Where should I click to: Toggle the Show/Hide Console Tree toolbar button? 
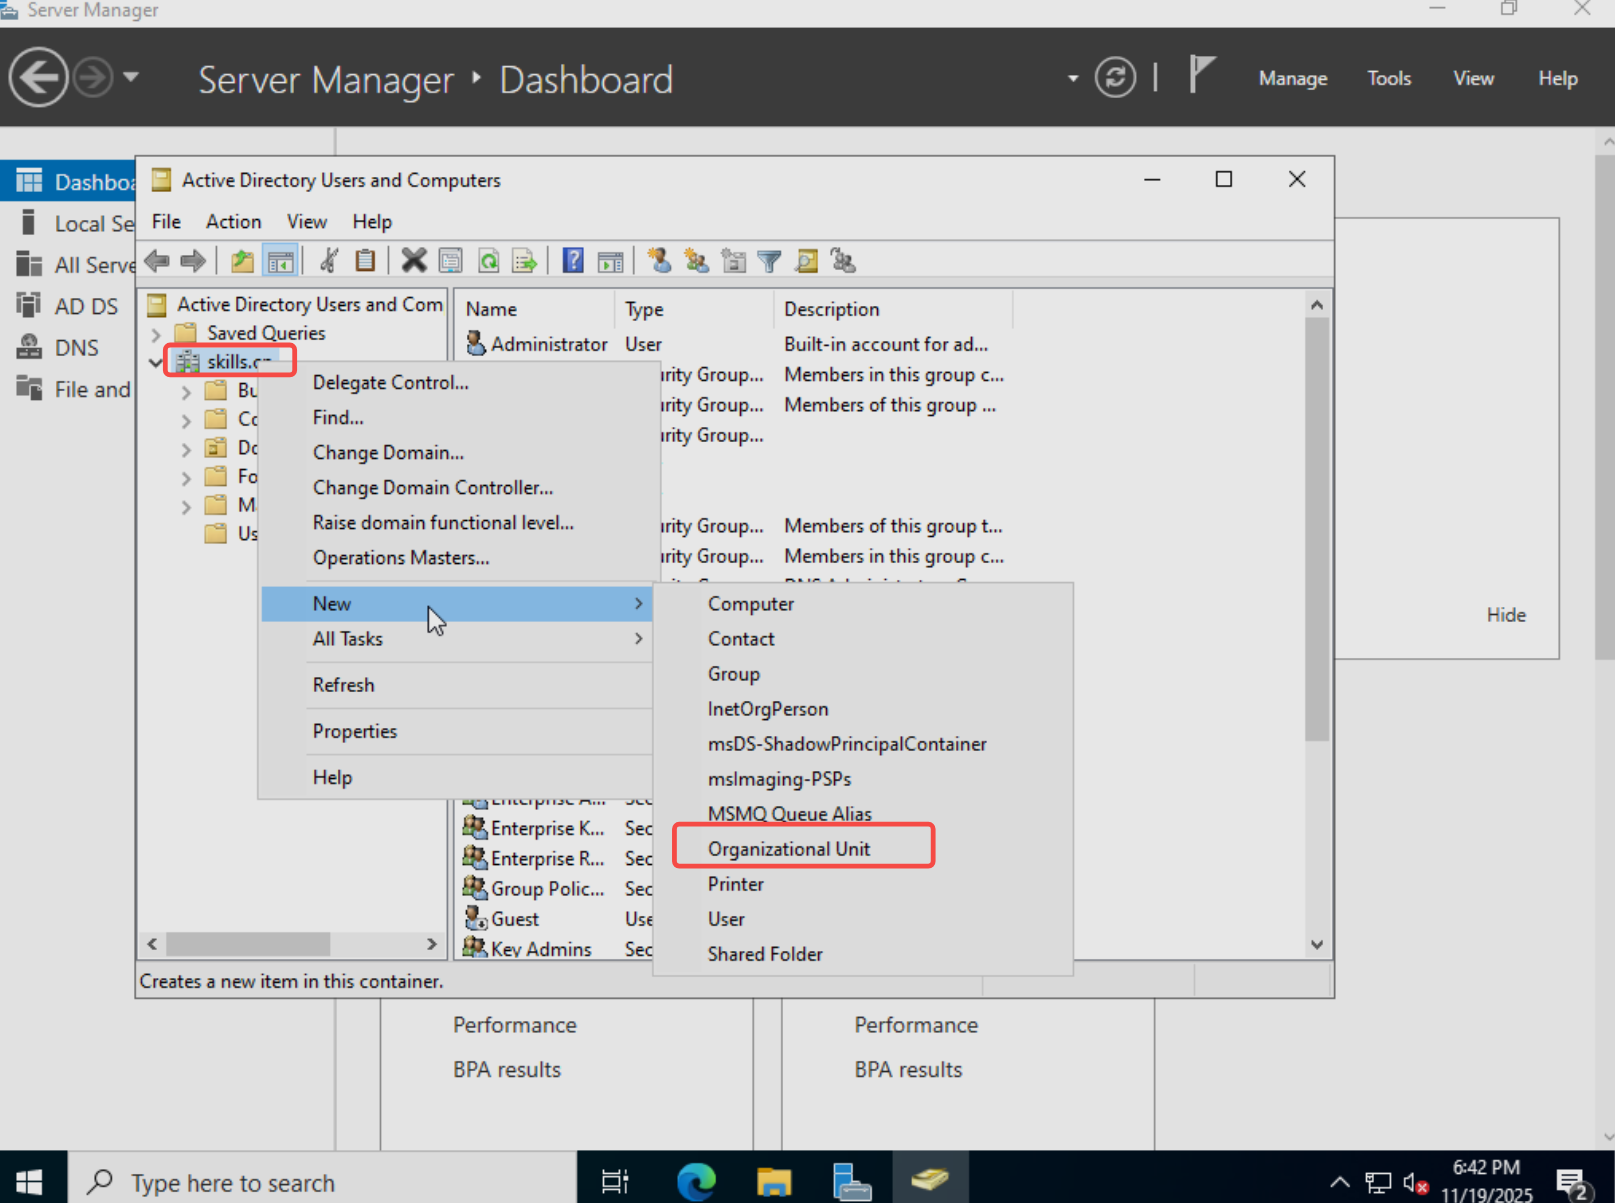pos(280,262)
